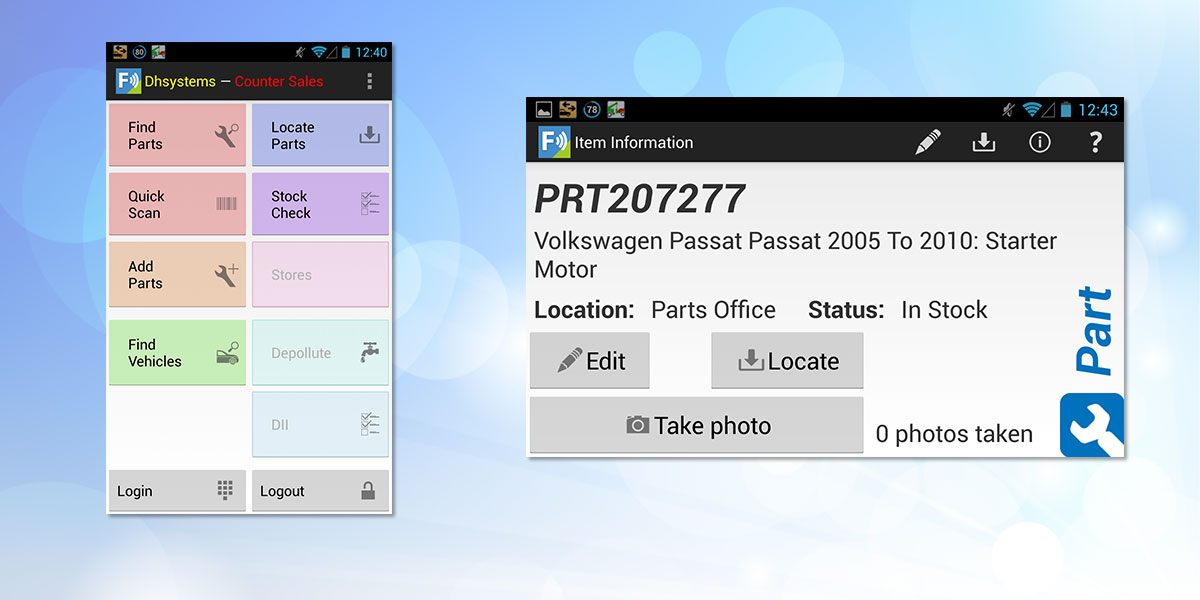Click the PRT207277 part number
Viewport: 1200px width, 600px height.
640,199
